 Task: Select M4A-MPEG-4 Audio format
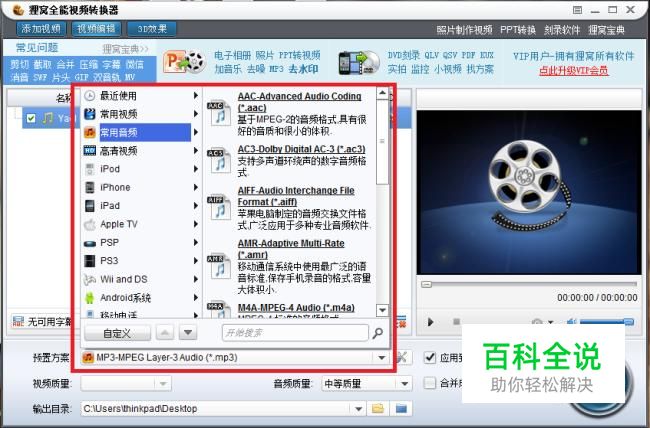point(296,308)
